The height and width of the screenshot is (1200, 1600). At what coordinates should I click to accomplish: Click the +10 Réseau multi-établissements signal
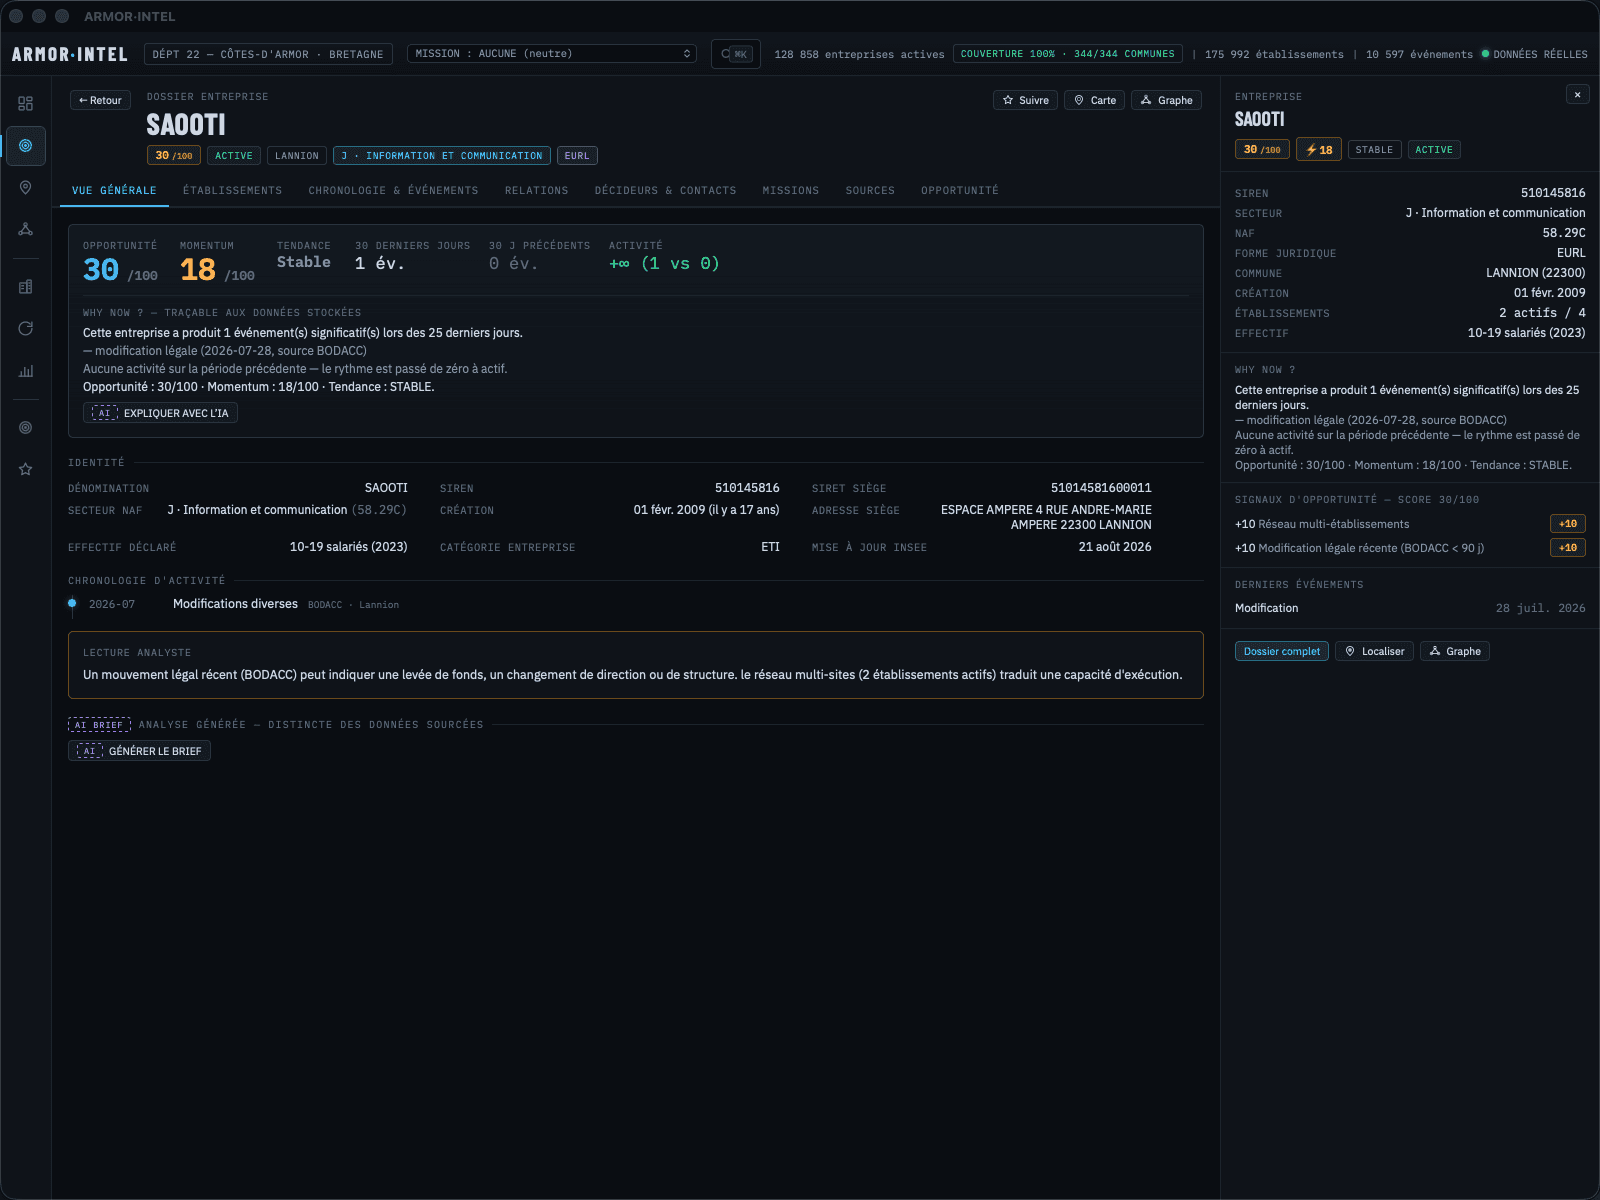pos(1410,524)
